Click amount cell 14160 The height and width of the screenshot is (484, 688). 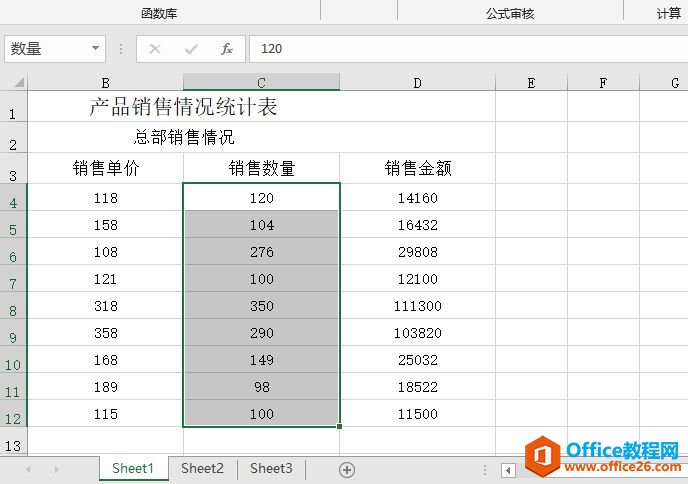tap(417, 197)
